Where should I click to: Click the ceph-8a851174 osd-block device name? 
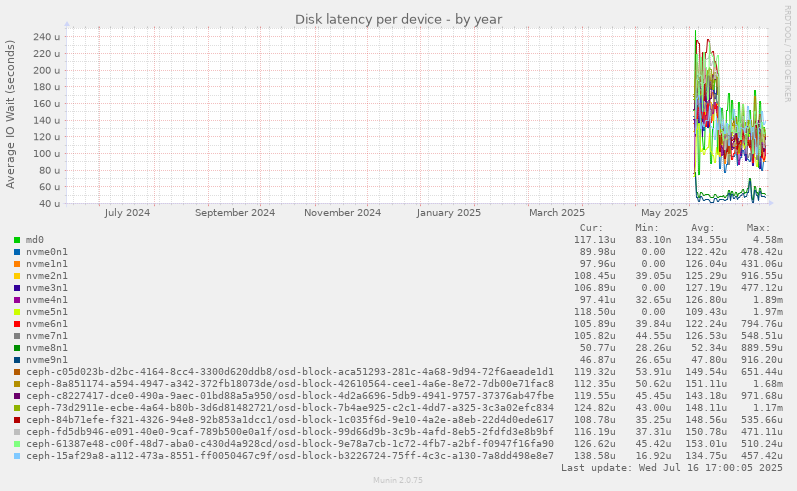click(x=290, y=384)
